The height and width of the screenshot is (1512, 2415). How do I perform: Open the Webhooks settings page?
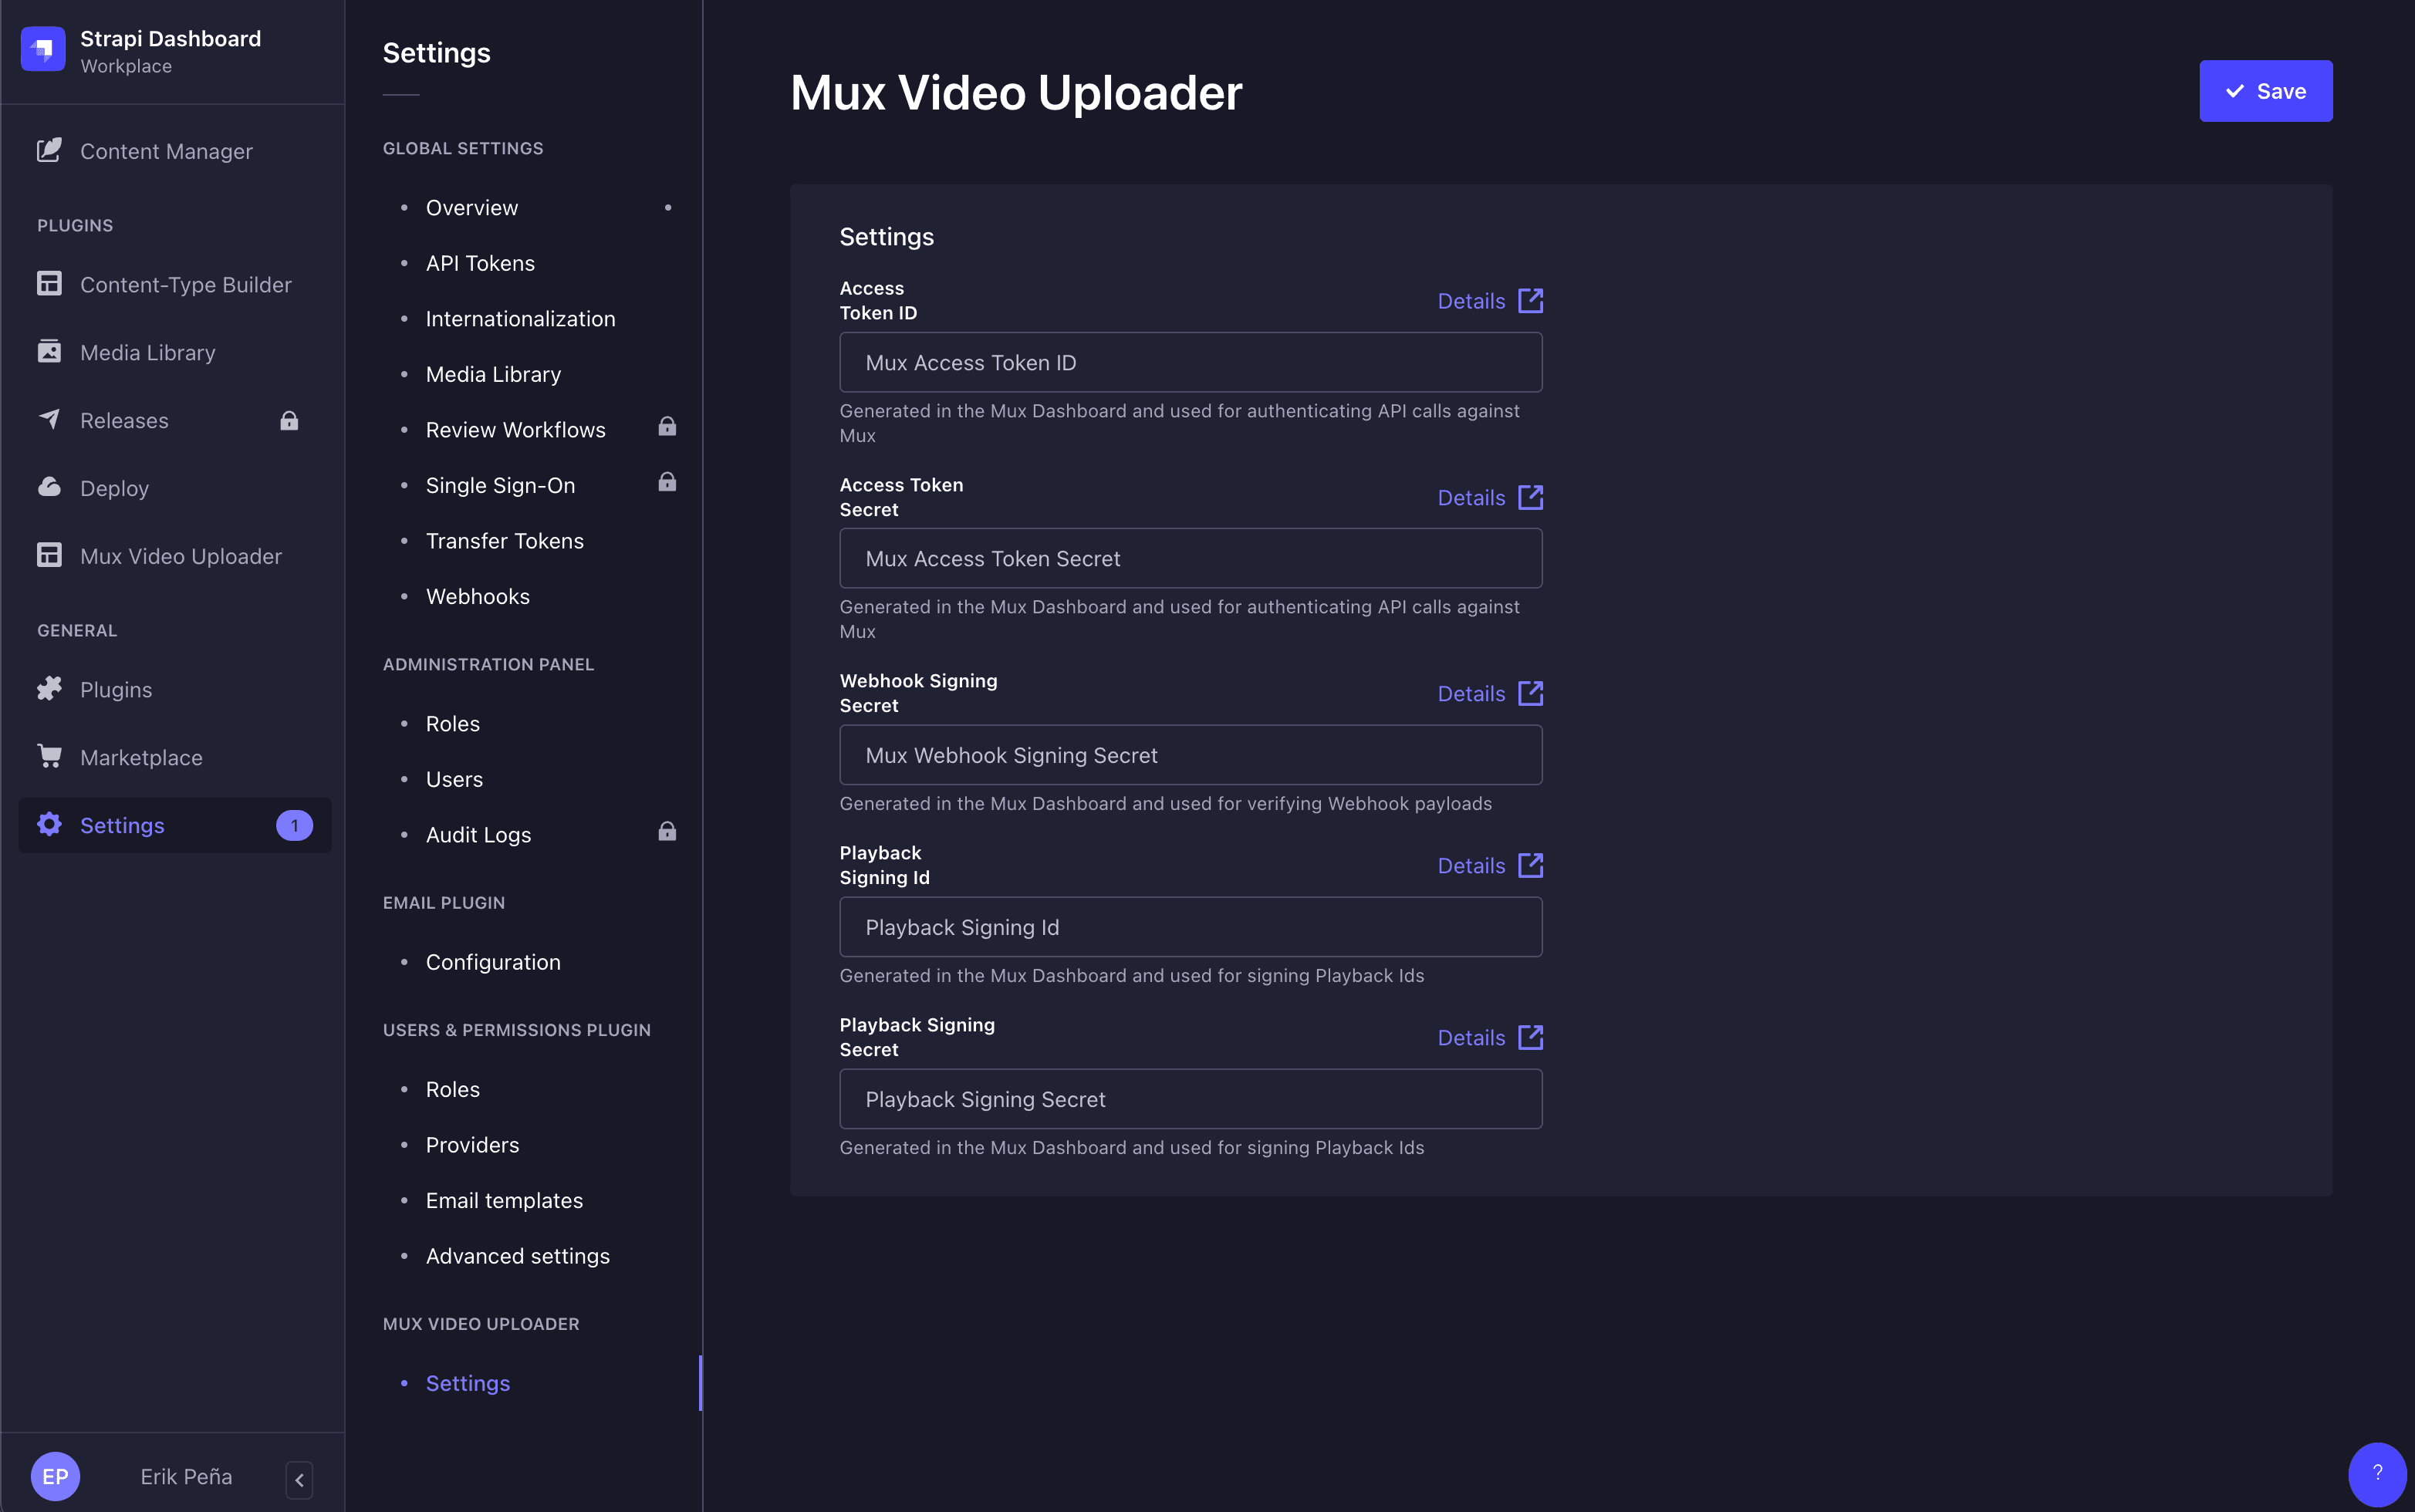coord(477,596)
